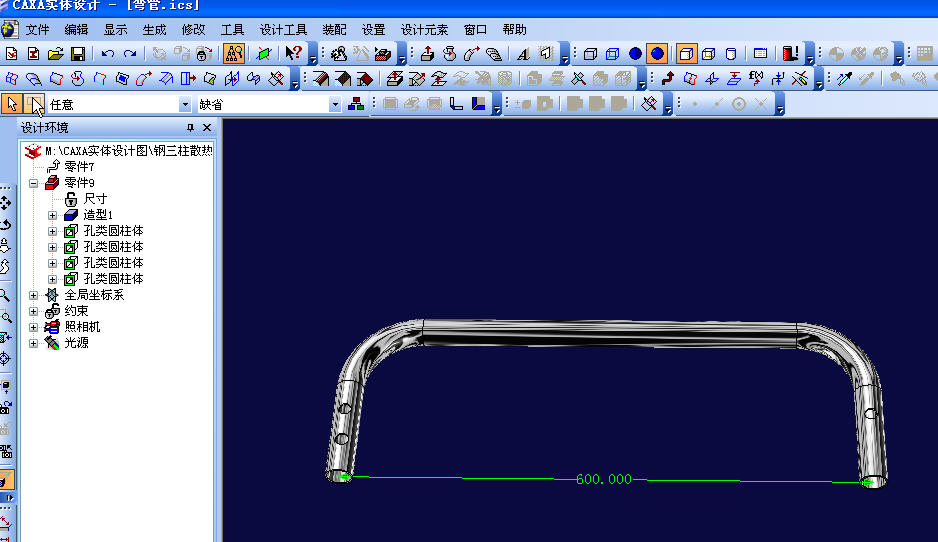938x542 pixels.
Task: Click the layout/dialog window icon
Action: point(760,54)
